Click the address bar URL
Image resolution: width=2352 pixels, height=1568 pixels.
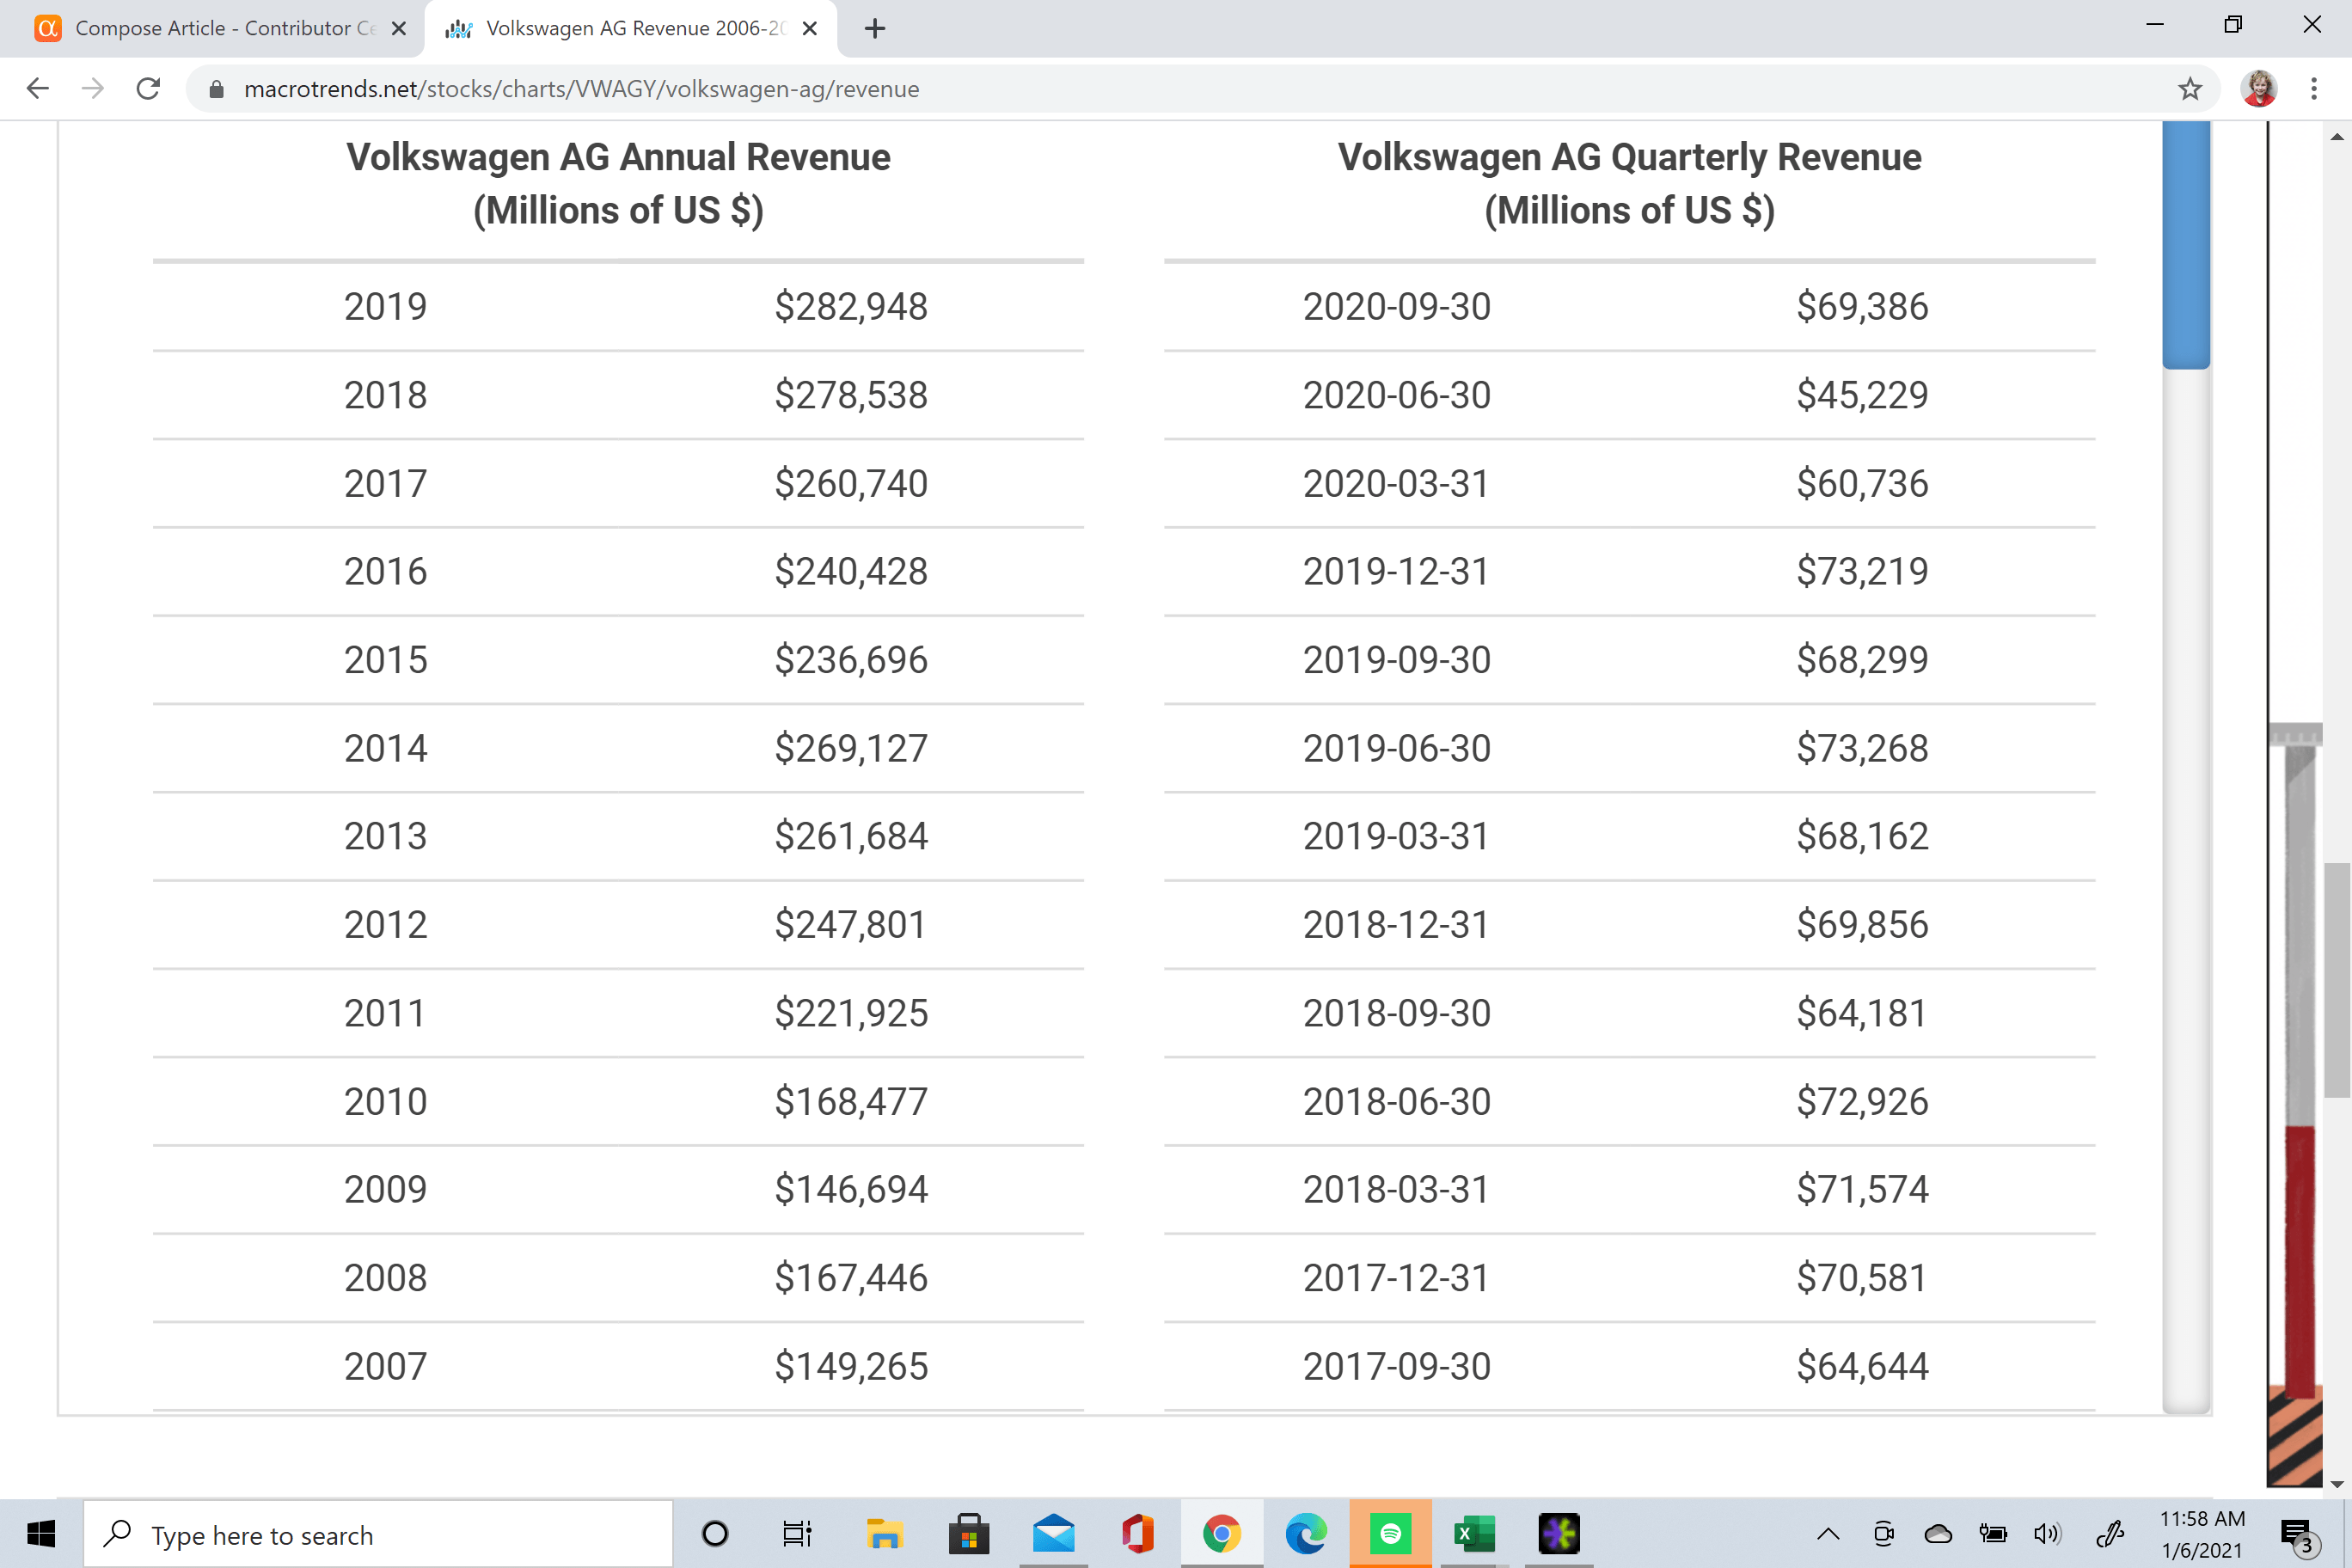[x=580, y=89]
